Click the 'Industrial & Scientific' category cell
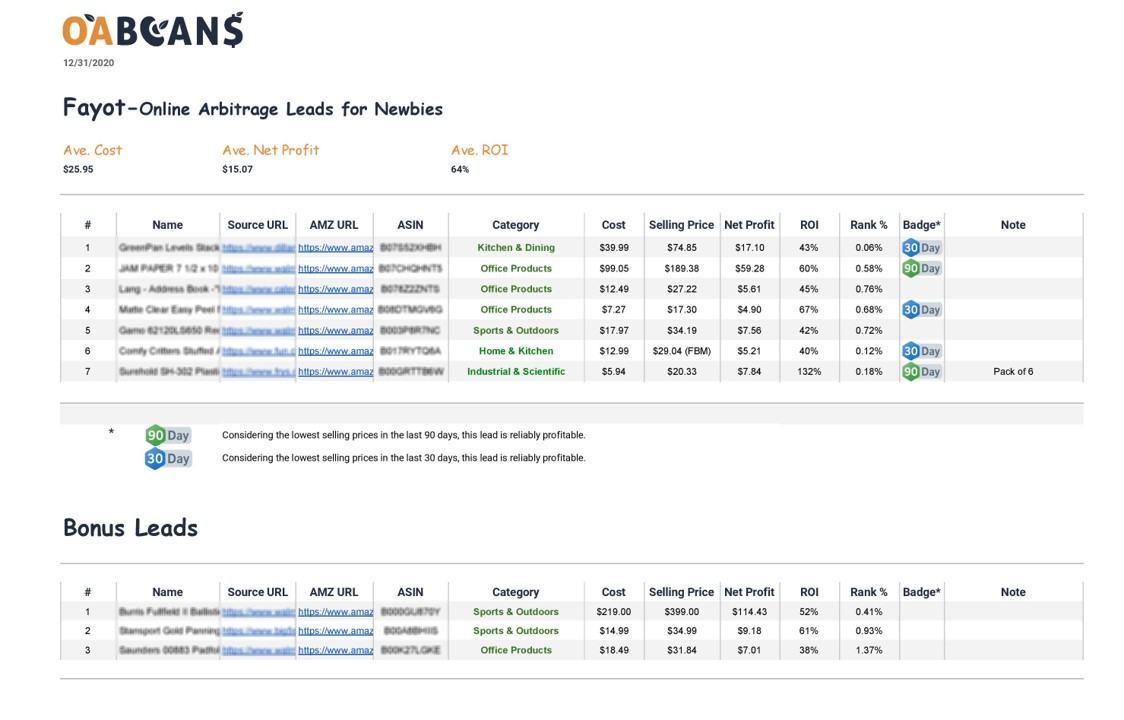The image size is (1124, 720). pyautogui.click(x=516, y=372)
